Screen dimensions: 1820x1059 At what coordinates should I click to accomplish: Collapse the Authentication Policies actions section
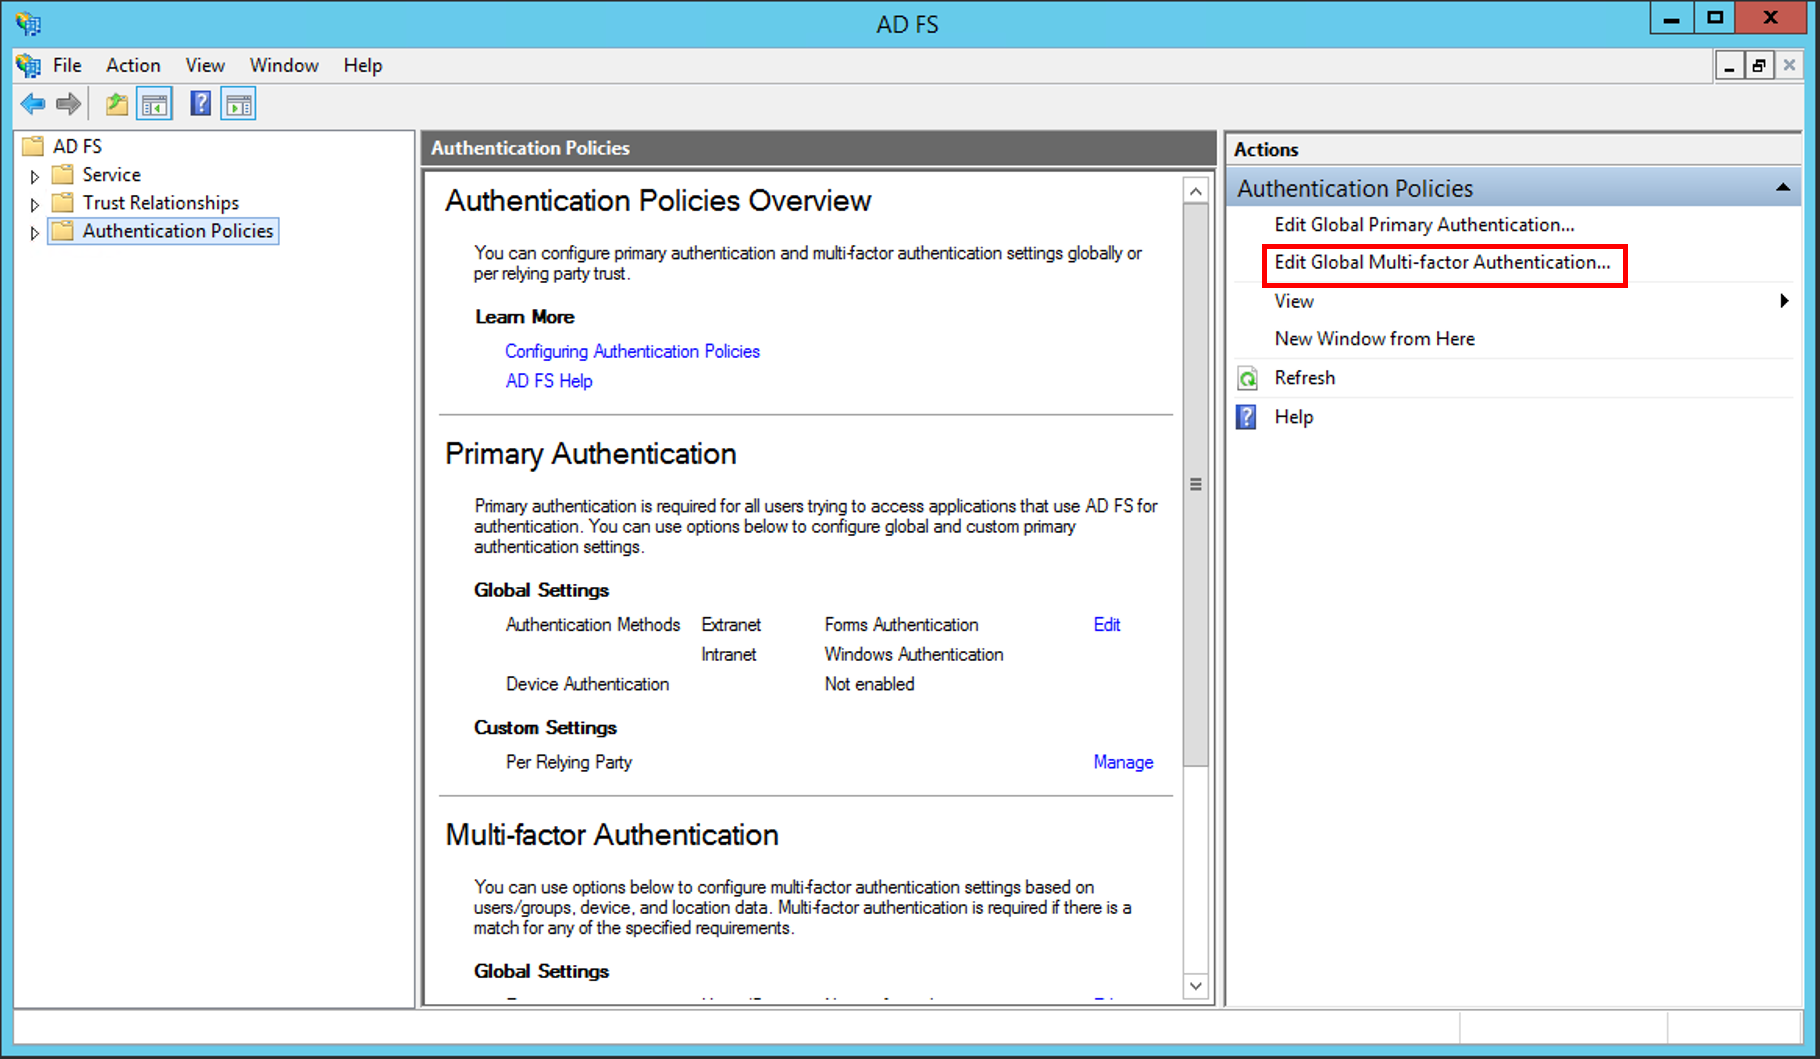click(x=1783, y=188)
